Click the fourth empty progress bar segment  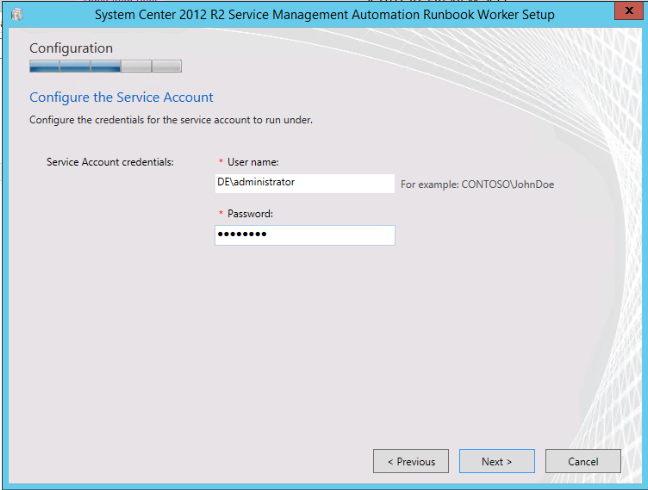coord(136,67)
